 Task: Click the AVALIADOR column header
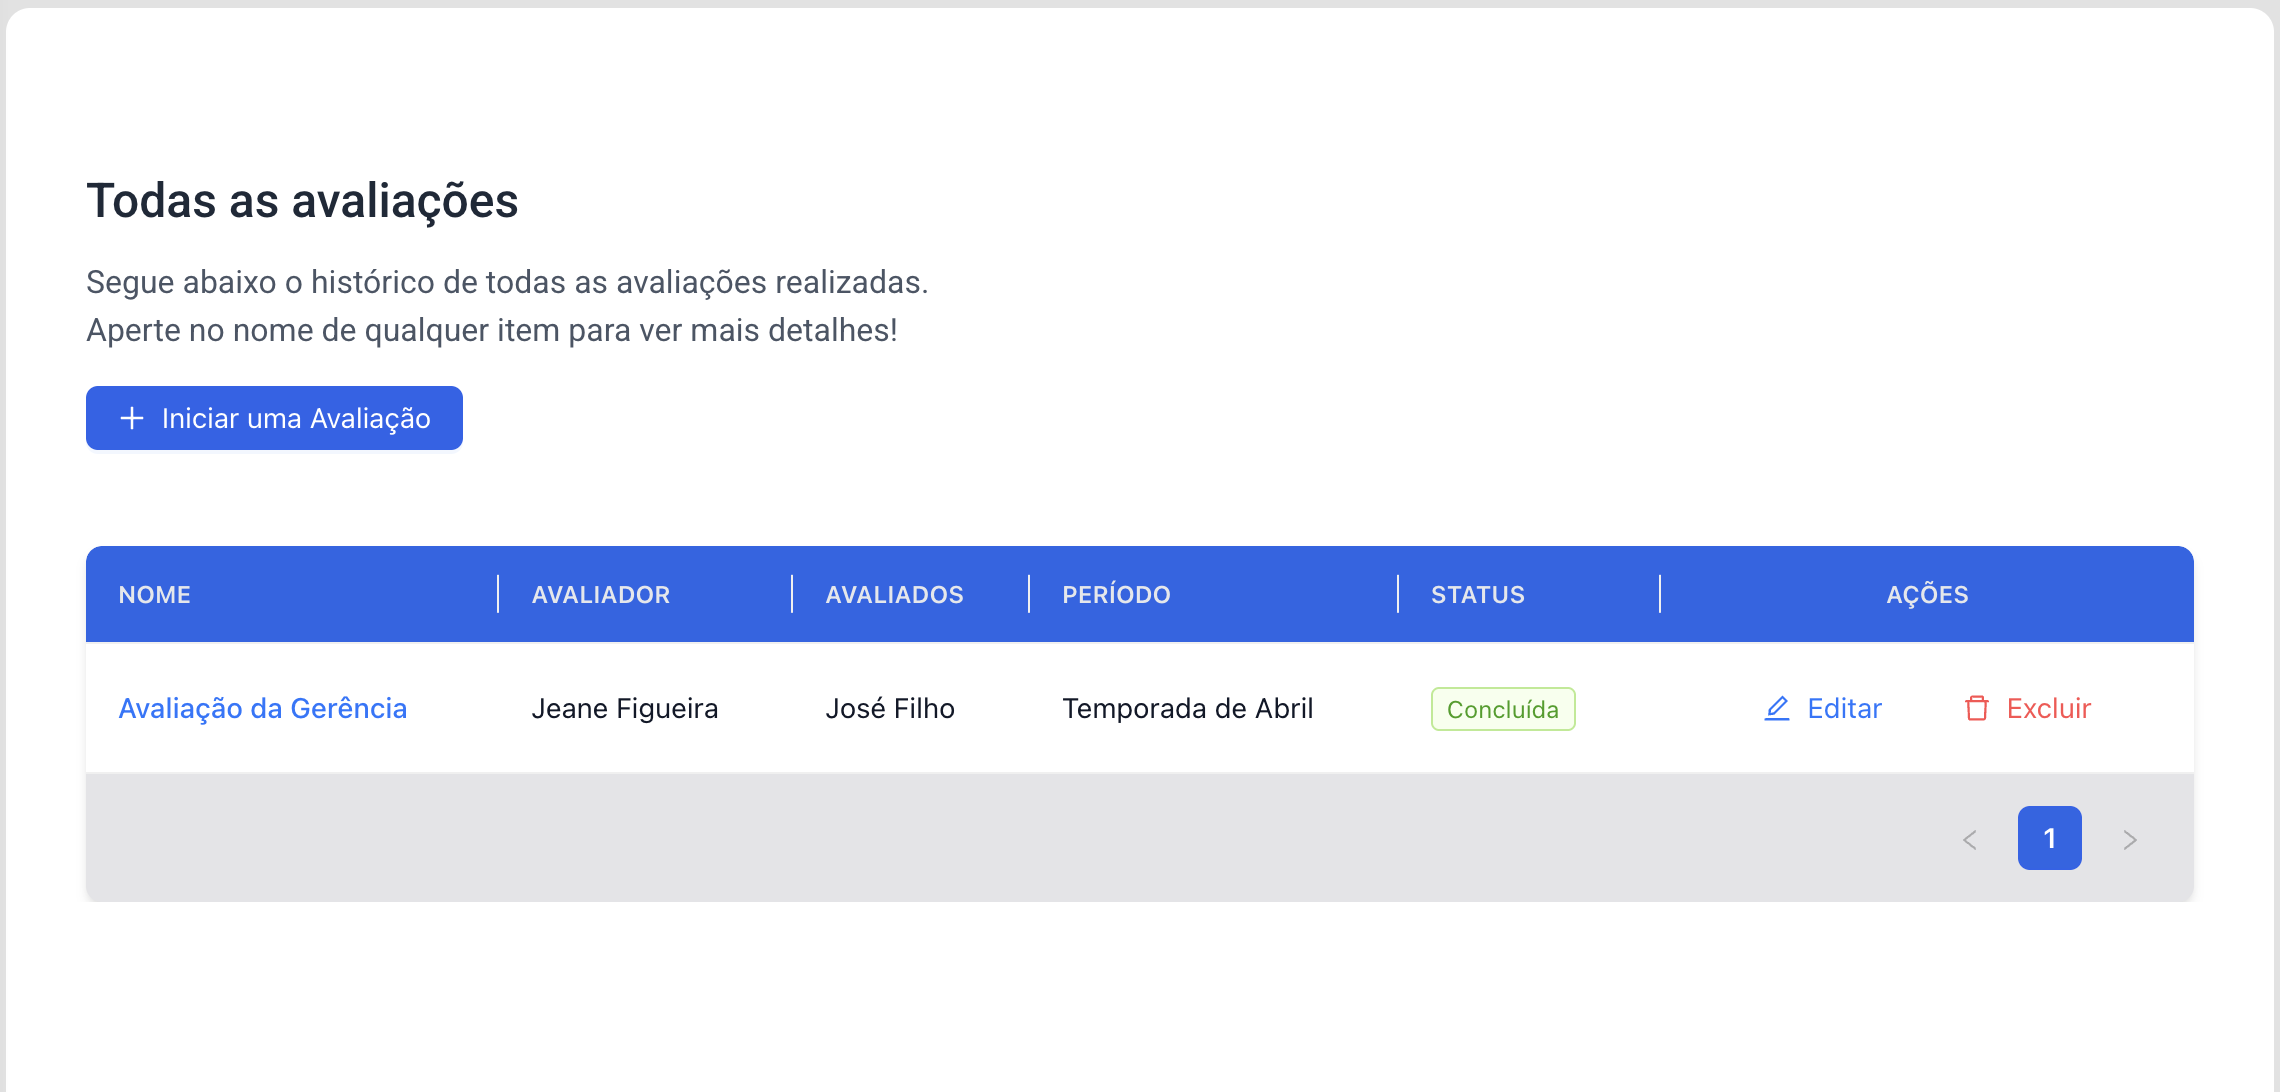tap(645, 594)
